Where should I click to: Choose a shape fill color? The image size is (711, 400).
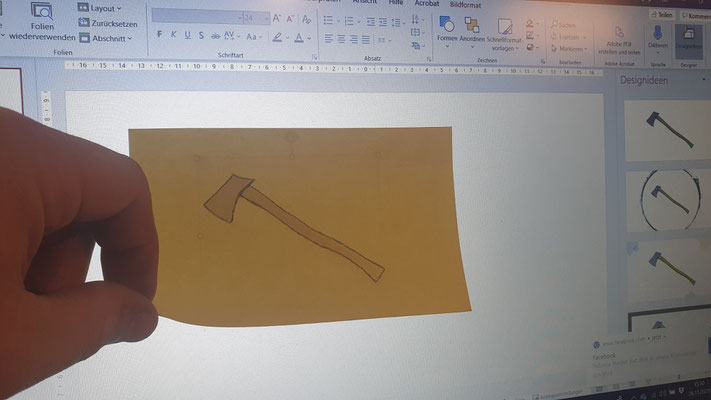531,23
